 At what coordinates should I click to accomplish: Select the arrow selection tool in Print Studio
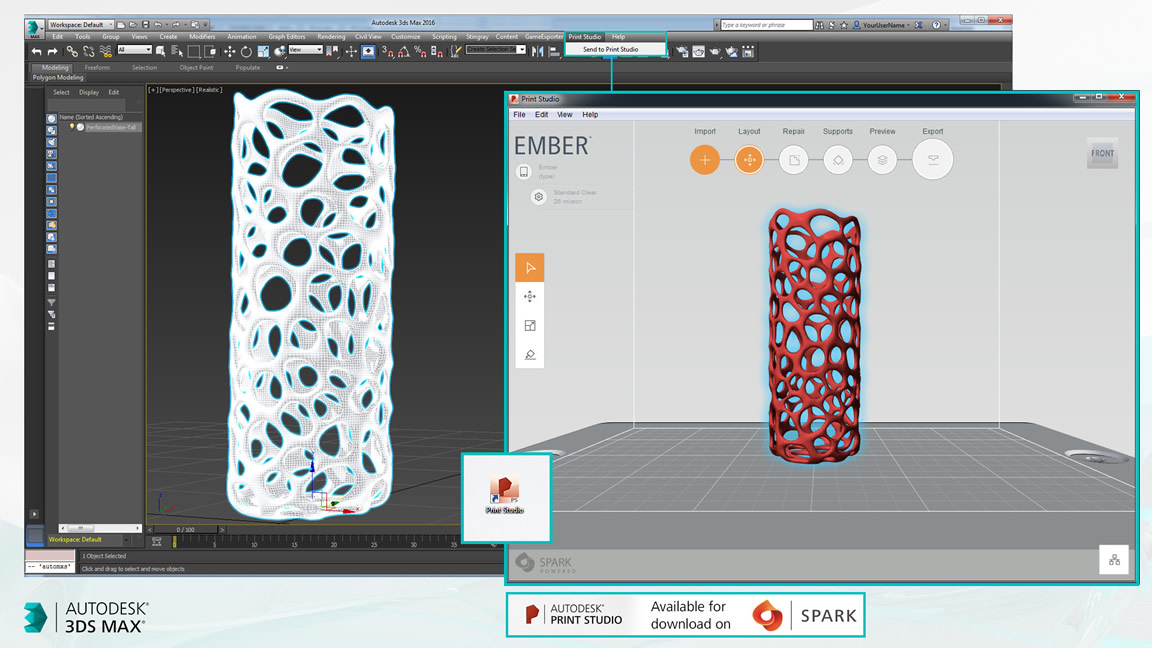[530, 267]
